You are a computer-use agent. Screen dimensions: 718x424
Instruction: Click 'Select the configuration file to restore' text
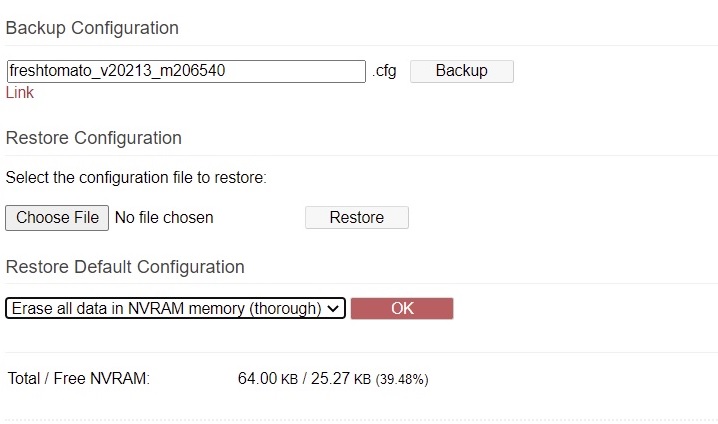tap(136, 177)
